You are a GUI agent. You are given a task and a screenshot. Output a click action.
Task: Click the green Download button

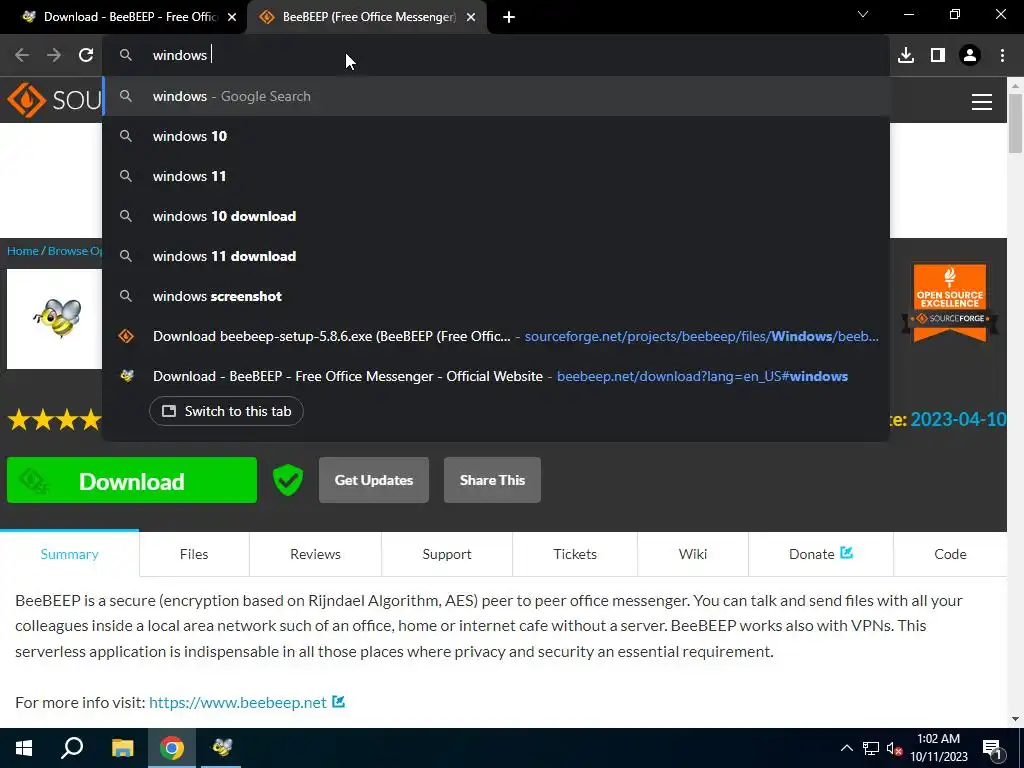click(132, 481)
